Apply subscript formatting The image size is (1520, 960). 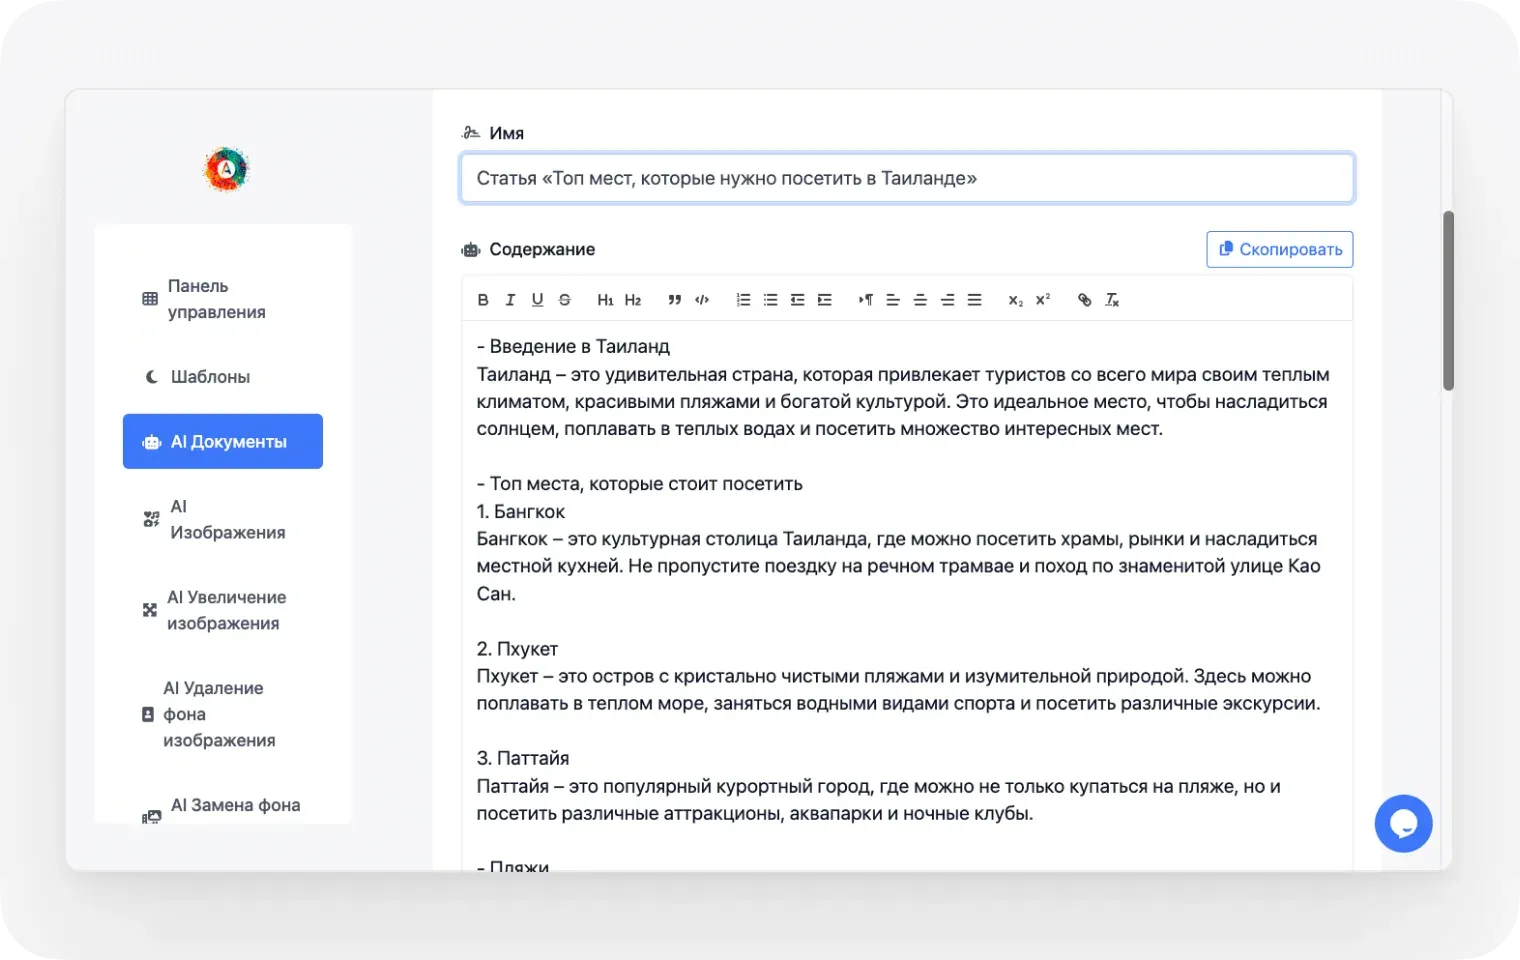(1016, 300)
